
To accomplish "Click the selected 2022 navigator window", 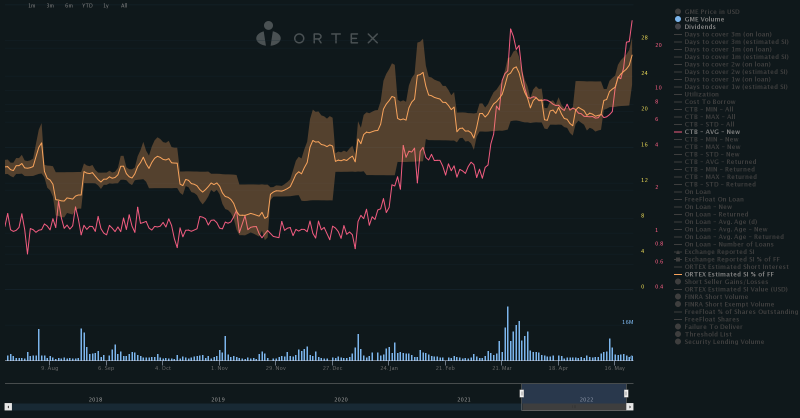I will pos(573,394).
